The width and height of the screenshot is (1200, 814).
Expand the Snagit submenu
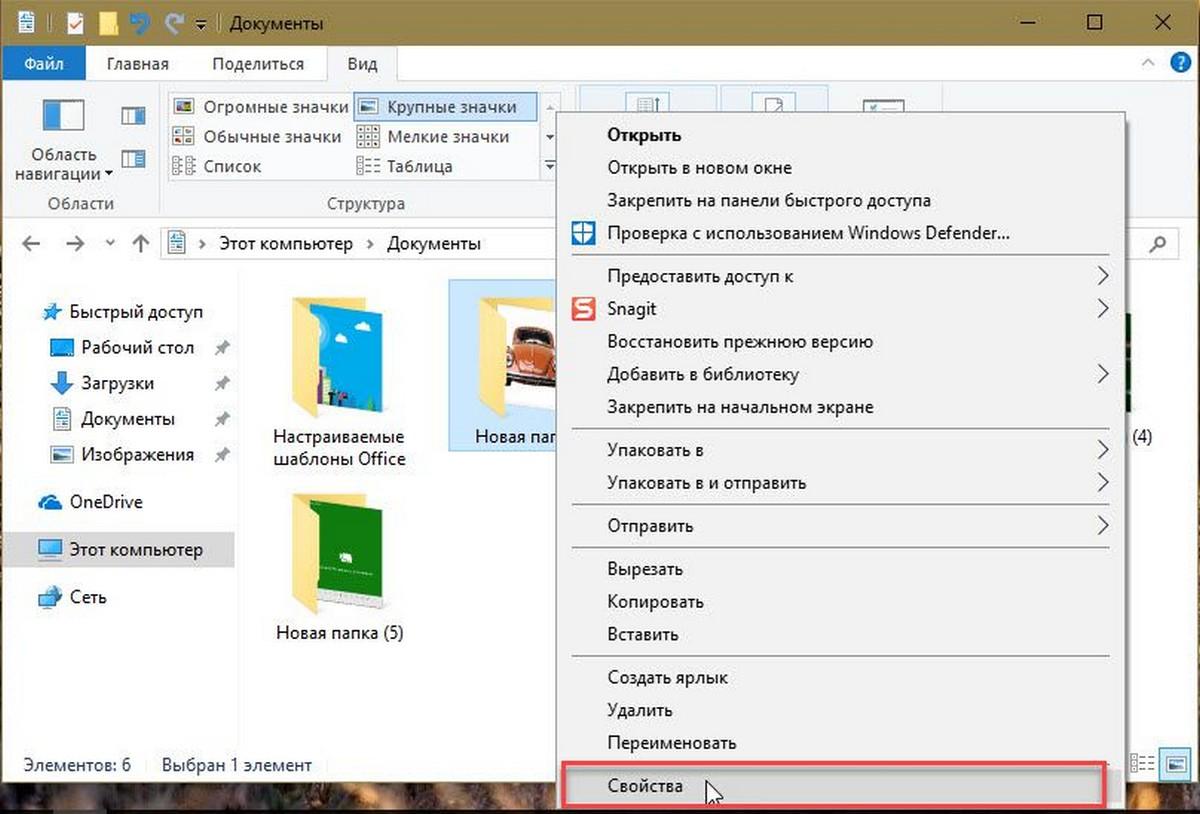840,308
